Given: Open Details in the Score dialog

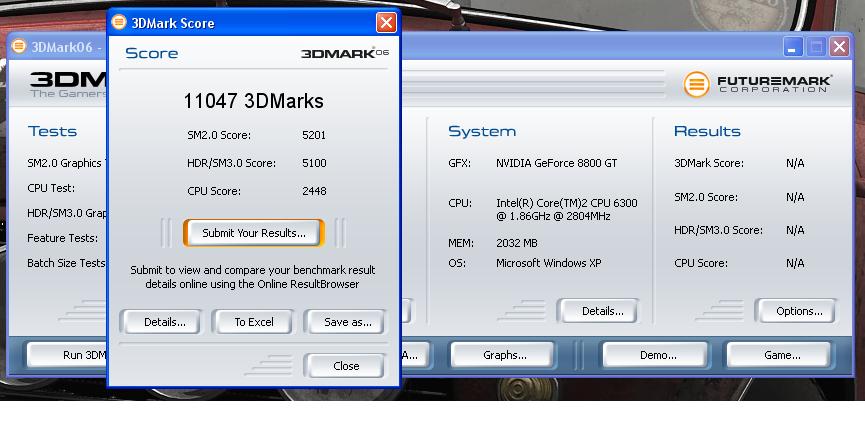Looking at the screenshot, I should pyautogui.click(x=165, y=322).
